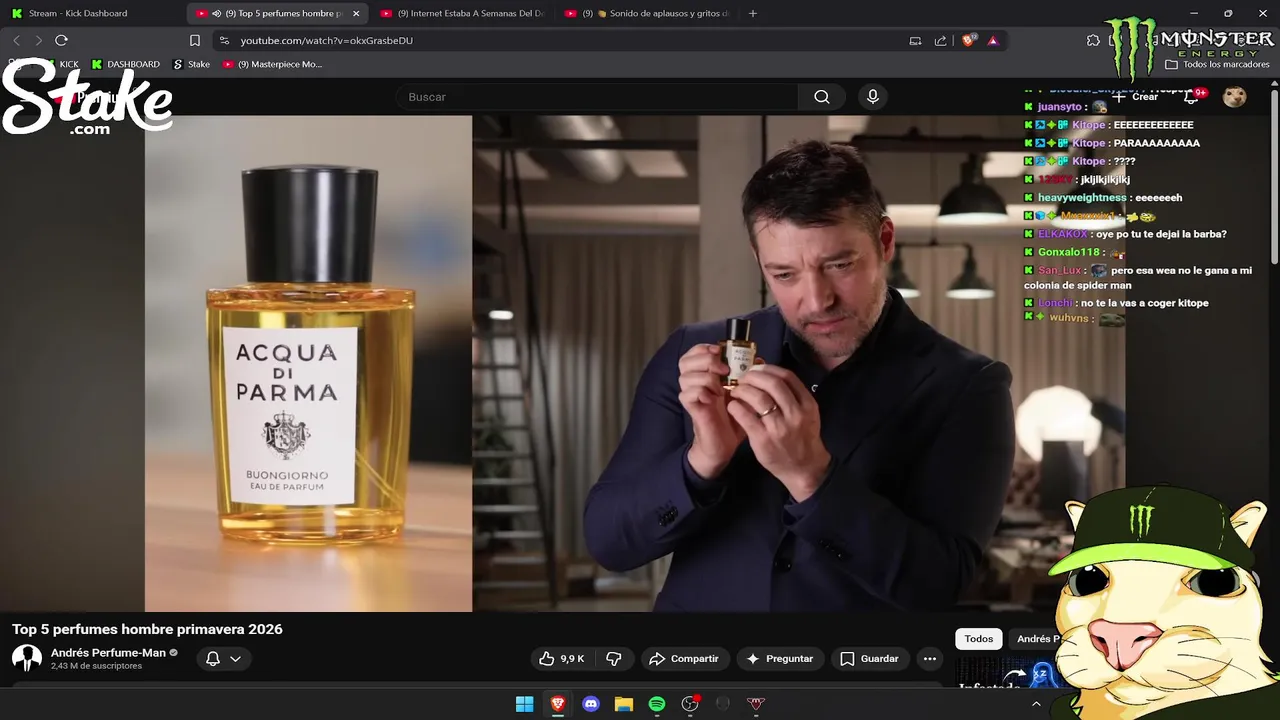The width and height of the screenshot is (1280, 720).
Task: Open Masterpiece Mo... bookmark
Action: (x=272, y=64)
